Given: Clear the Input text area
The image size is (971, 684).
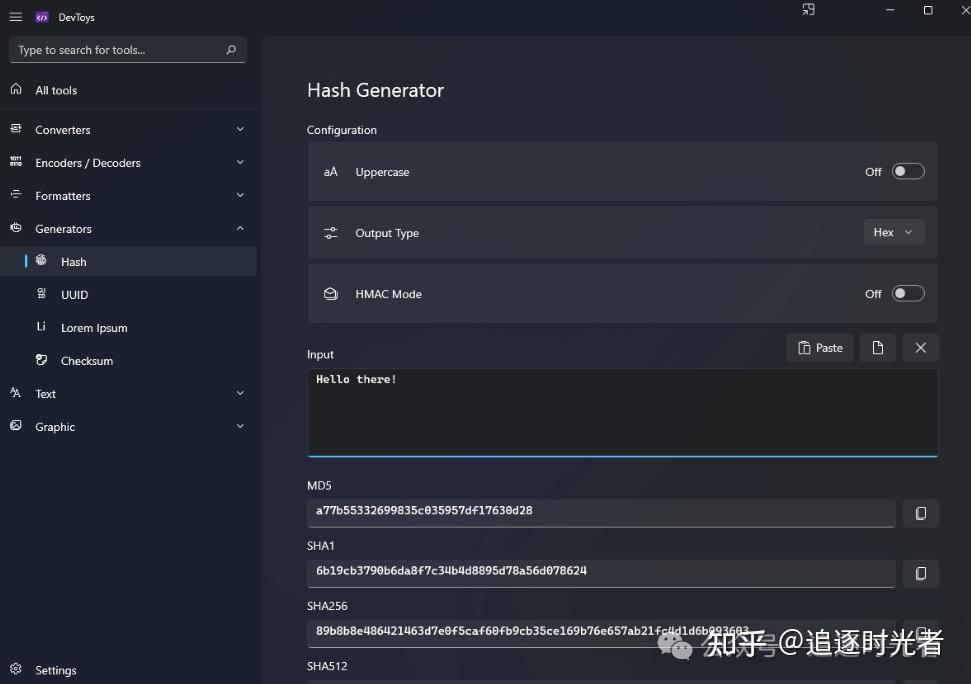Looking at the screenshot, I should pos(920,347).
